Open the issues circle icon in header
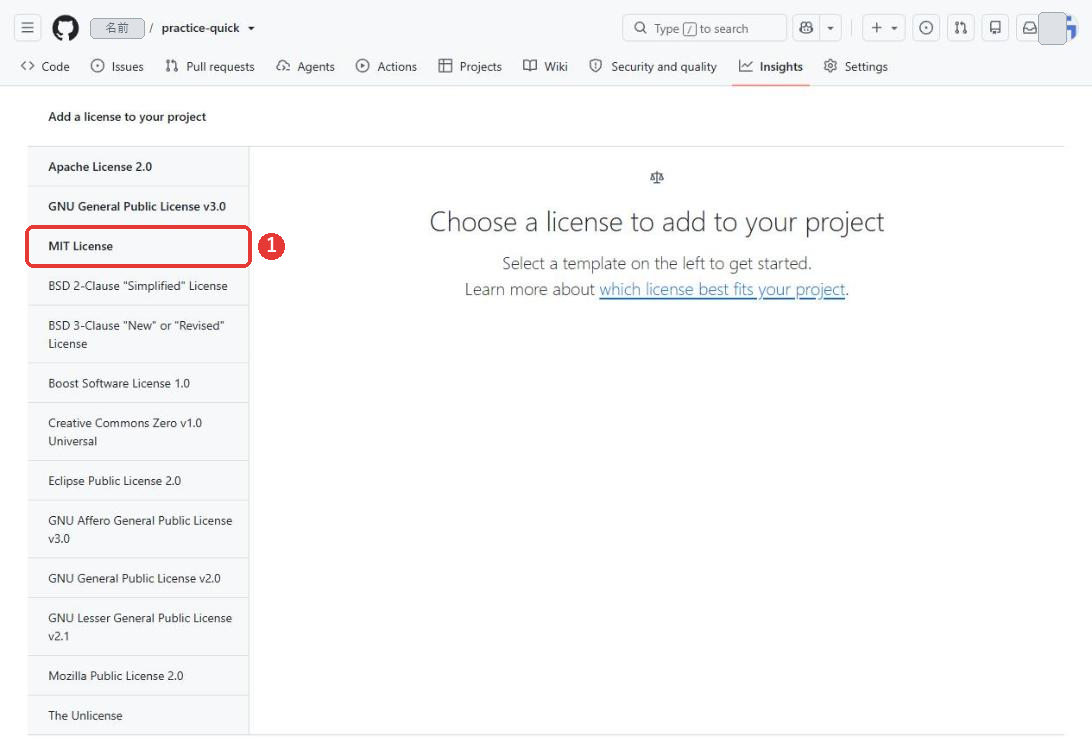Image resolution: width=1092 pixels, height=740 pixels. [x=926, y=28]
